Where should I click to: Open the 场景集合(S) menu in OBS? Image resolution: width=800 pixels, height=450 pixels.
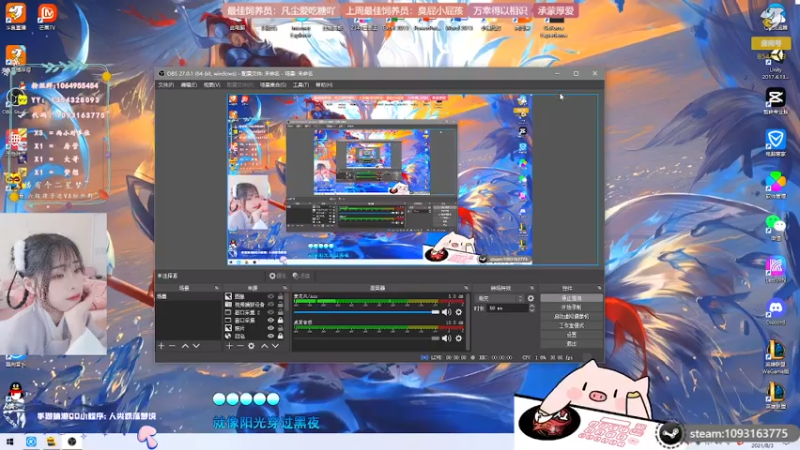273,85
